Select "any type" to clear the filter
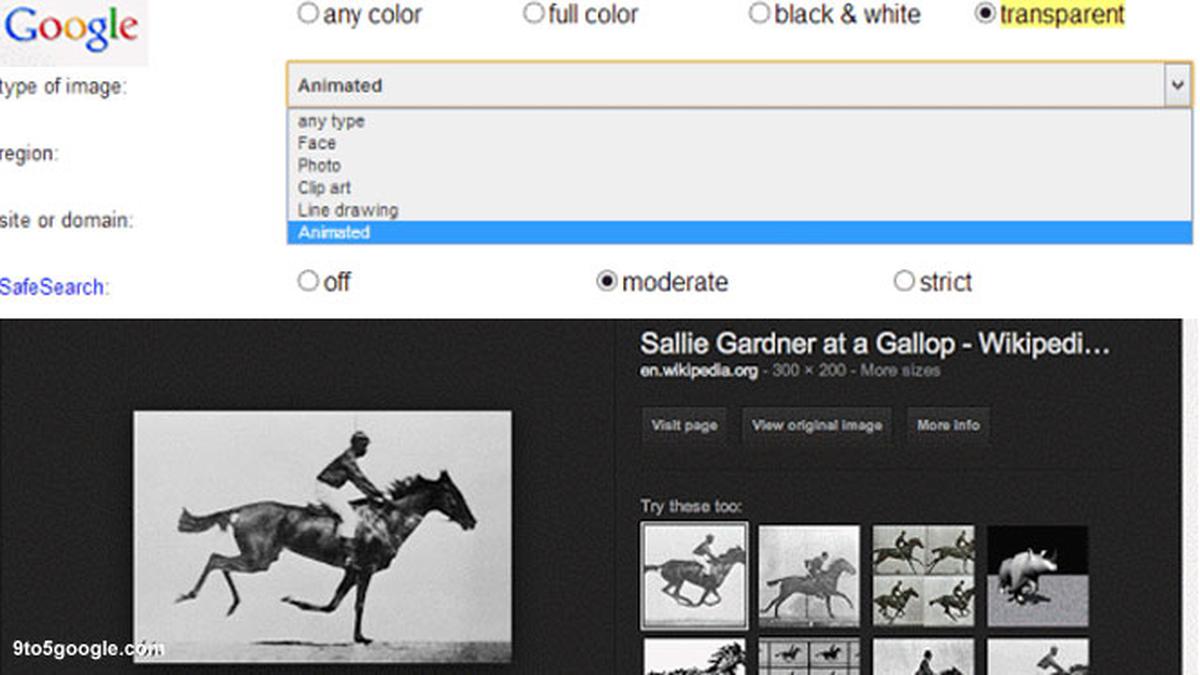1200x675 pixels. click(332, 121)
